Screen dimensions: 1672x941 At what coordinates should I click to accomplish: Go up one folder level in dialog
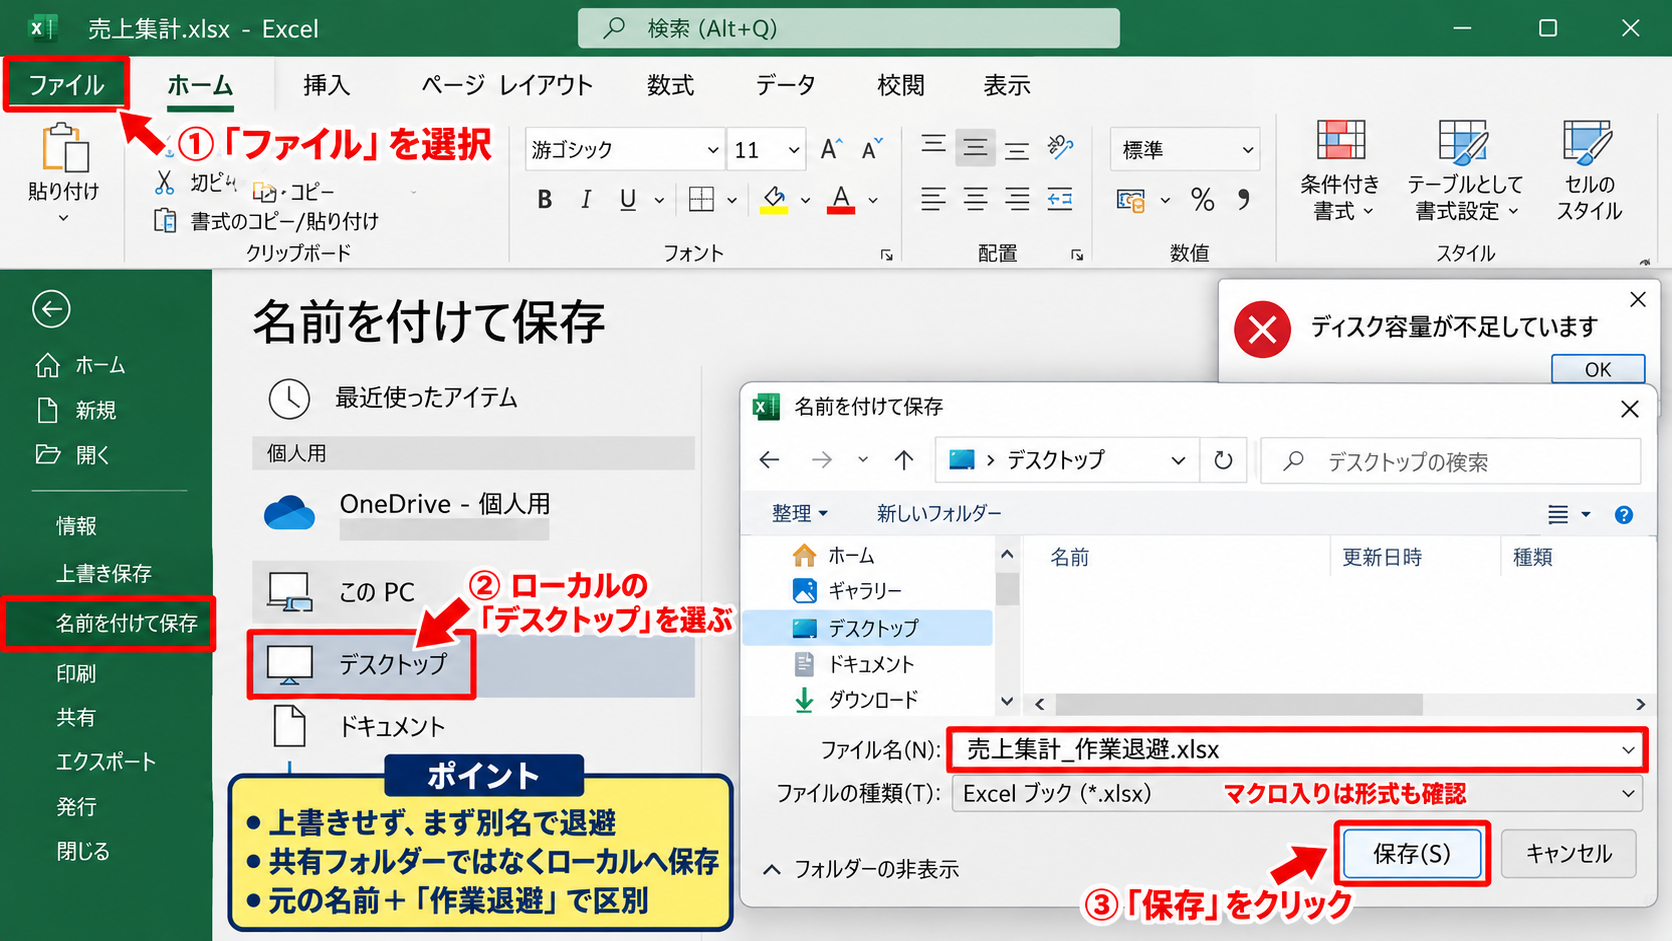(x=904, y=460)
